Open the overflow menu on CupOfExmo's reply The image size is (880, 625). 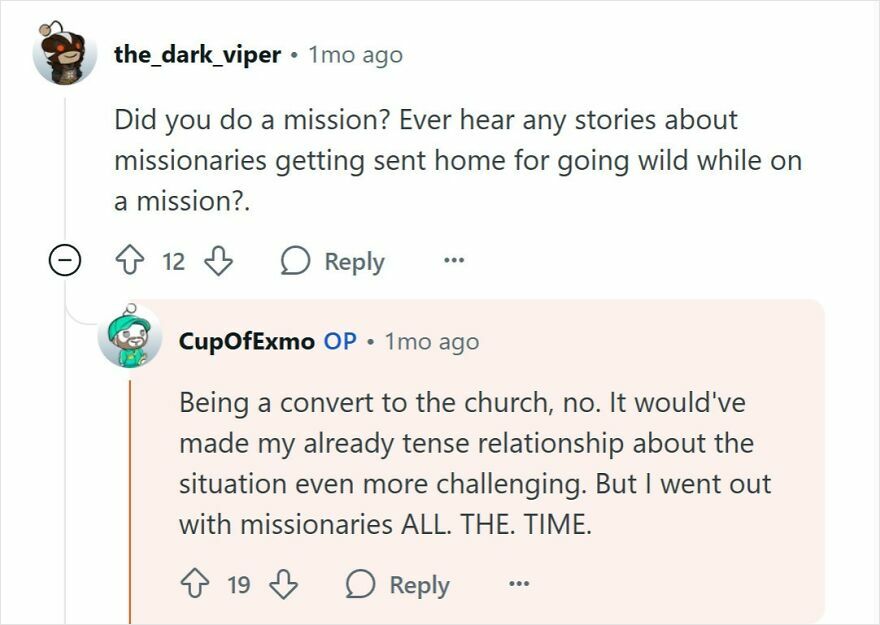pyautogui.click(x=518, y=584)
